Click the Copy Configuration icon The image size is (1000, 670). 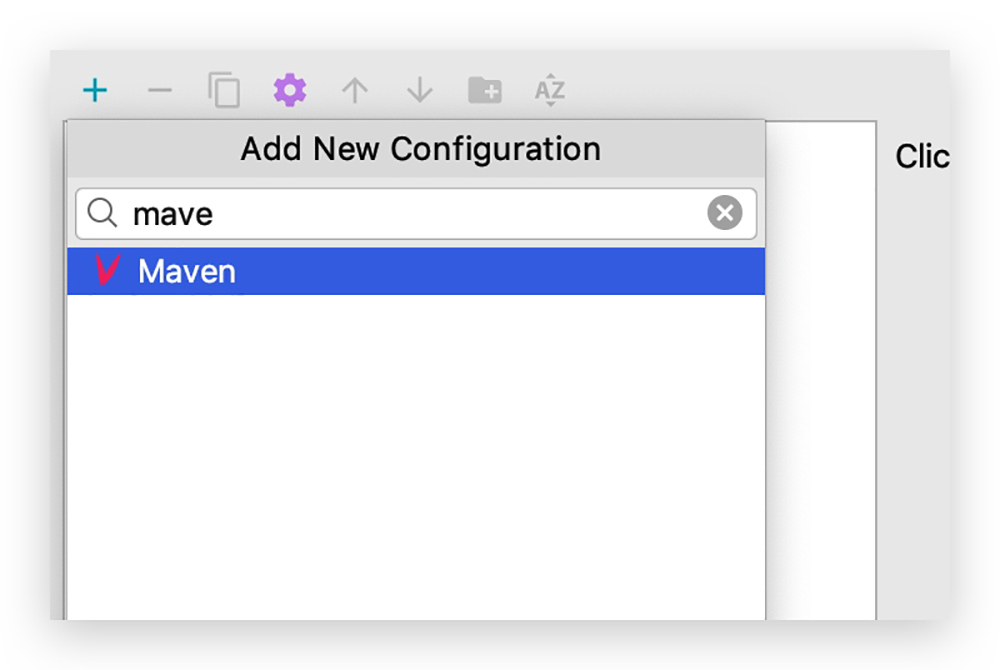pos(224,90)
